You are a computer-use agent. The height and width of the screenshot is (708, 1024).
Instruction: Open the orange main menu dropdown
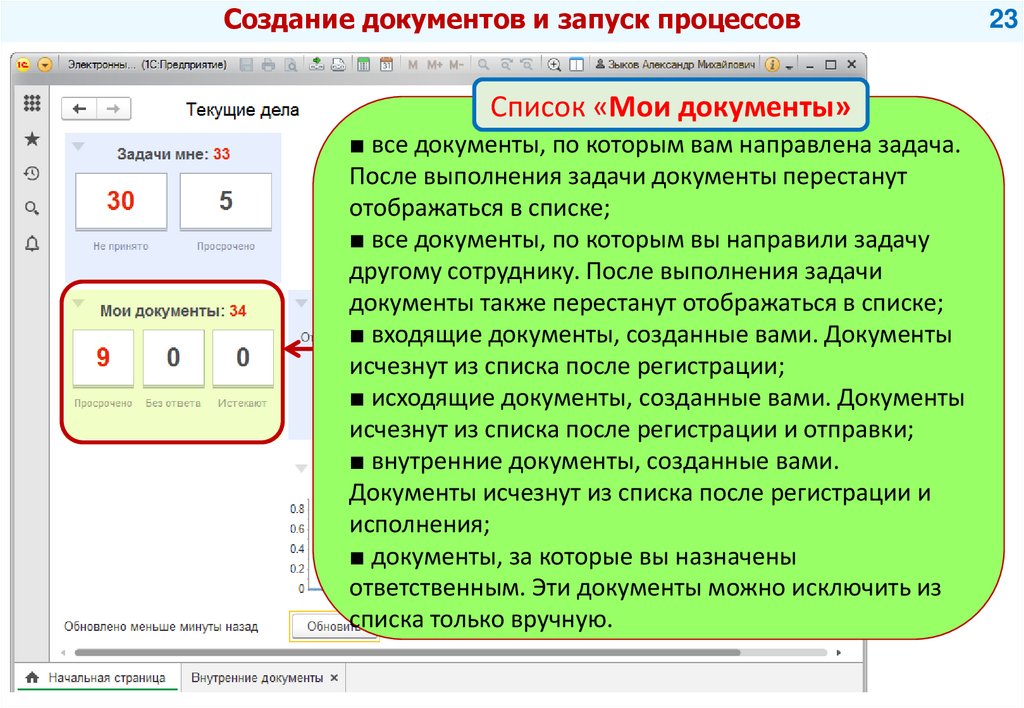click(44, 65)
